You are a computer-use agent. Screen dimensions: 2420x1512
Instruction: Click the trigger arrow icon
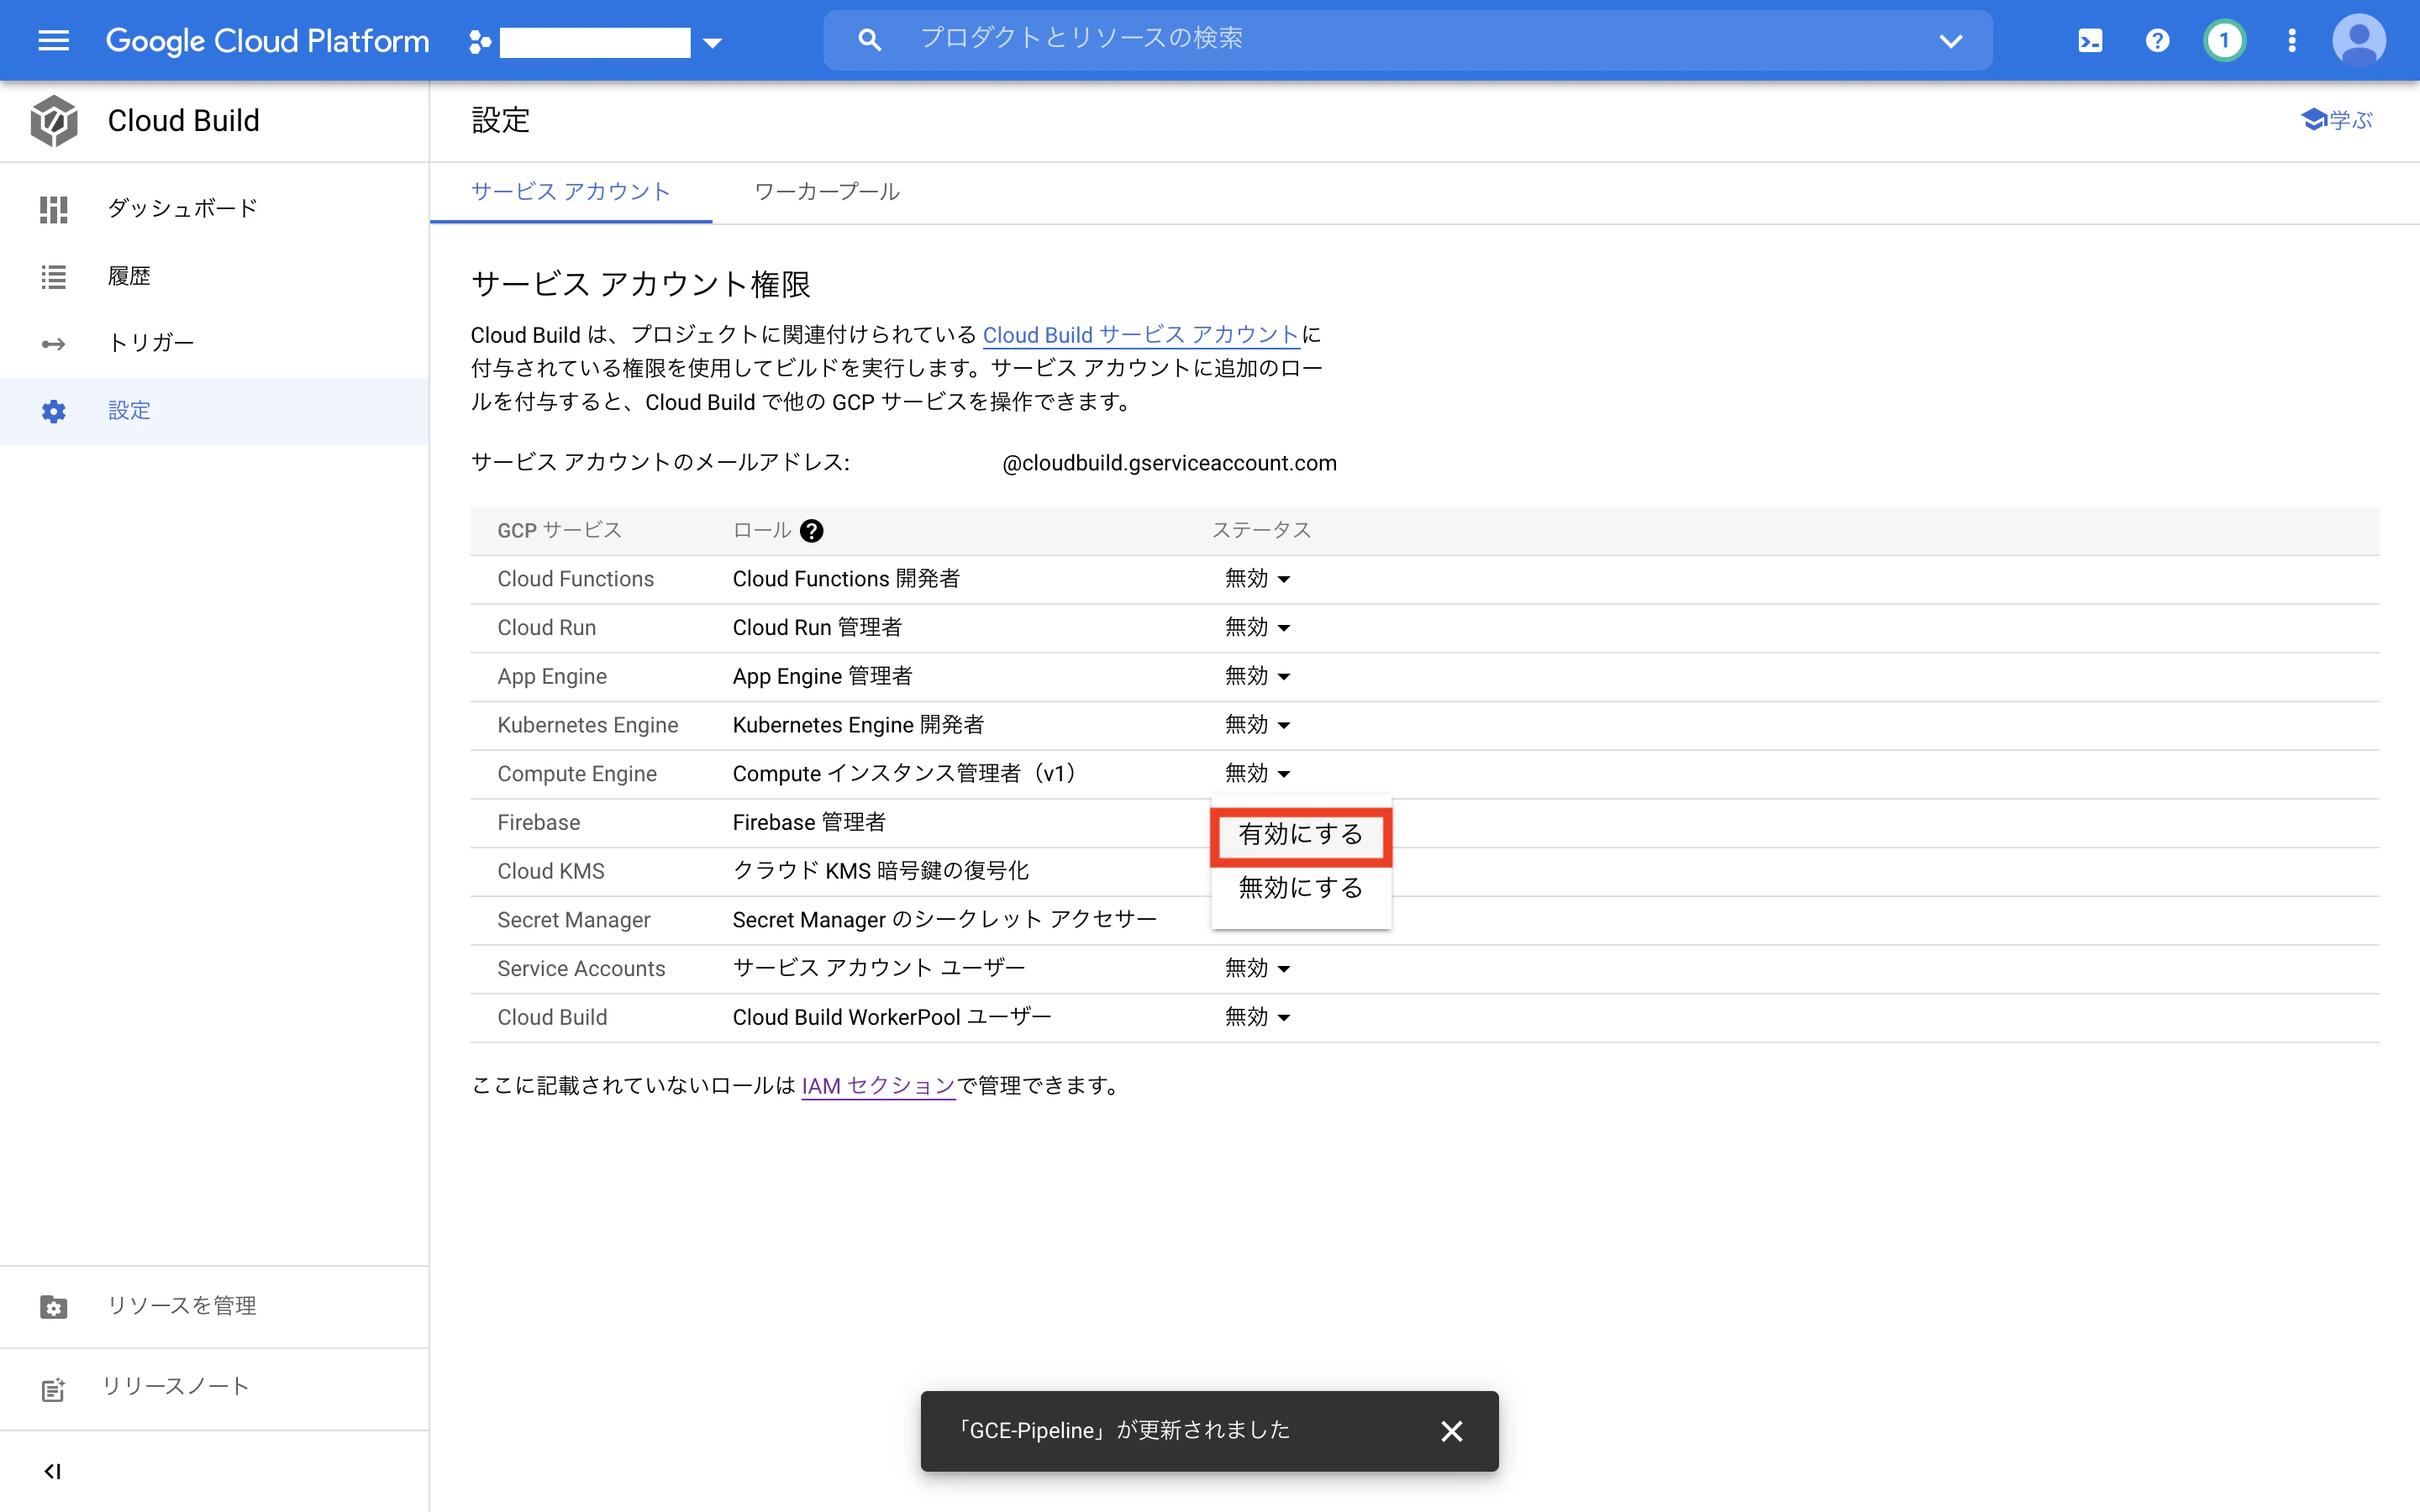54,344
